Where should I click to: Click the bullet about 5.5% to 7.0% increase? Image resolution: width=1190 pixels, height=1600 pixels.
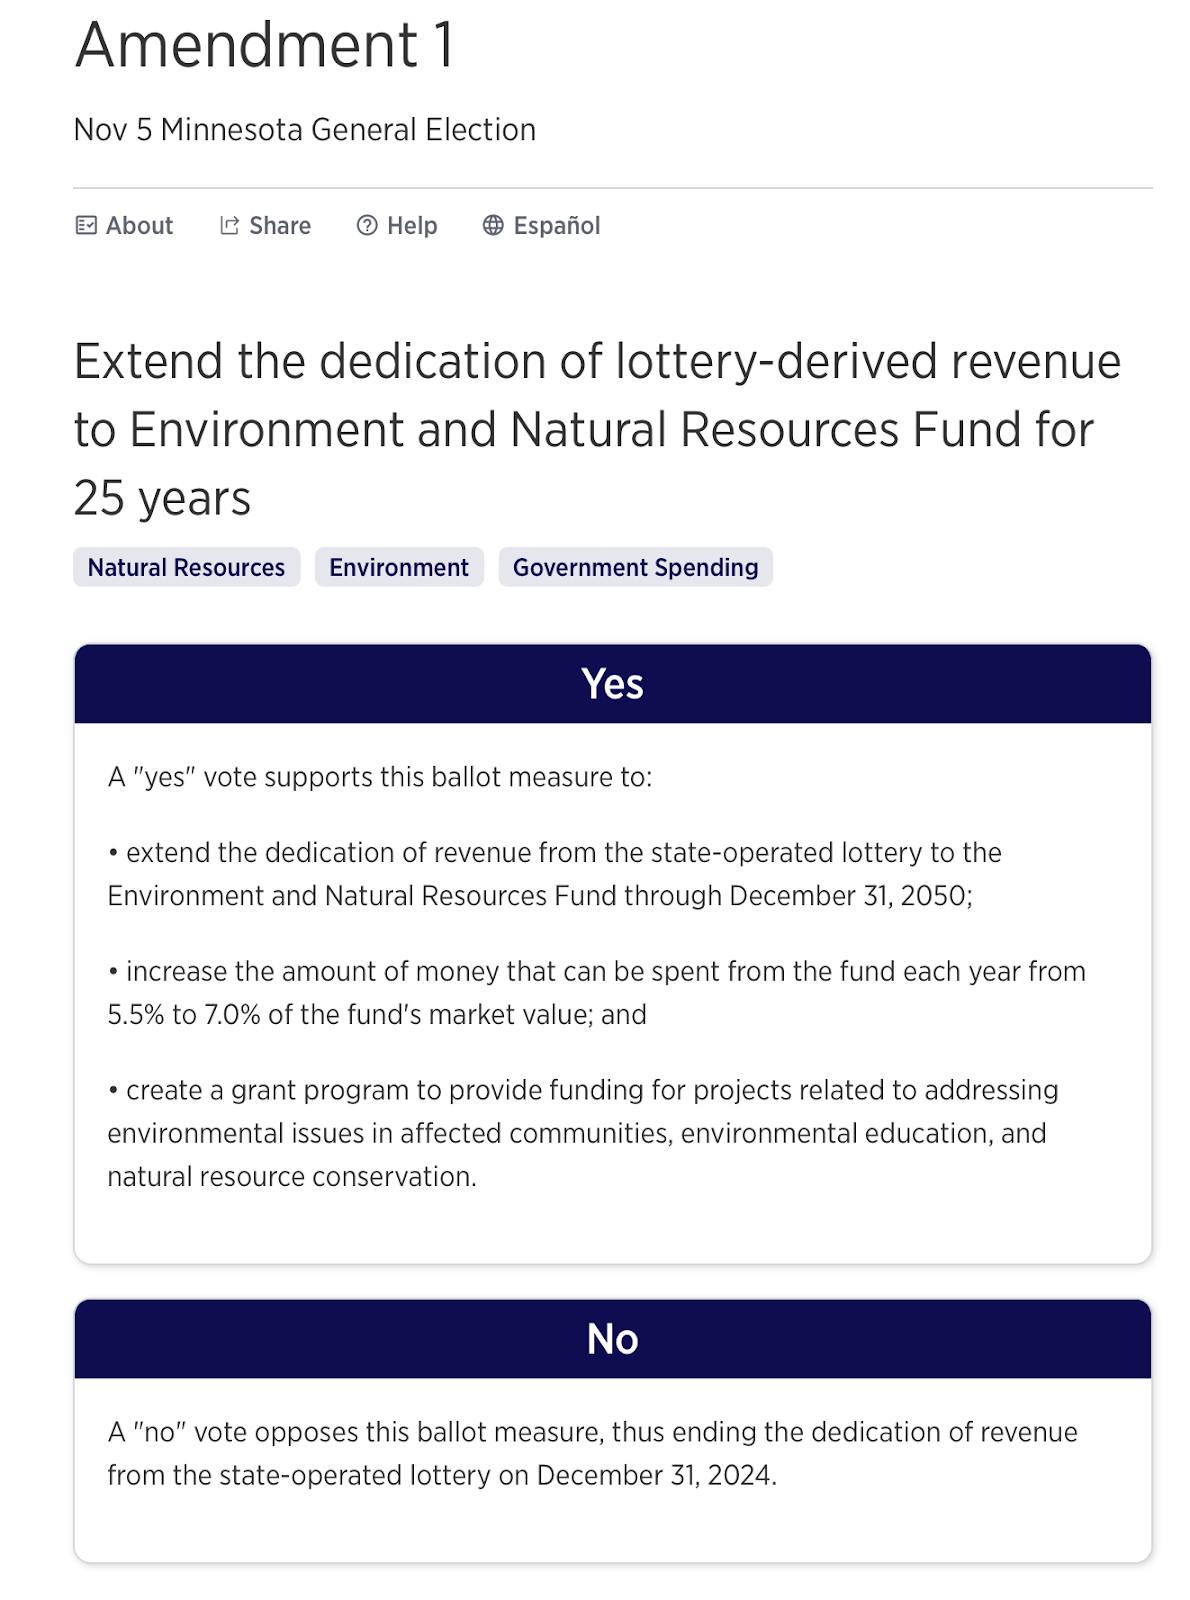tap(596, 992)
